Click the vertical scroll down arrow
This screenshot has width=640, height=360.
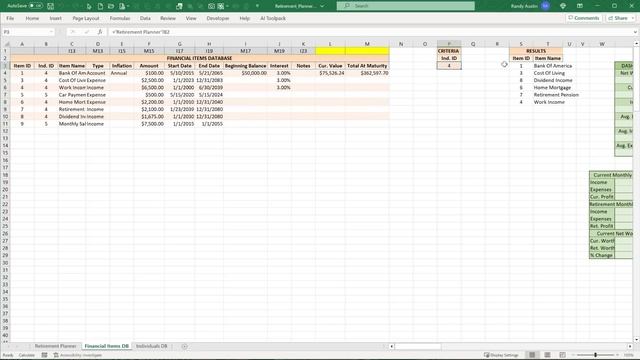tap(636, 339)
